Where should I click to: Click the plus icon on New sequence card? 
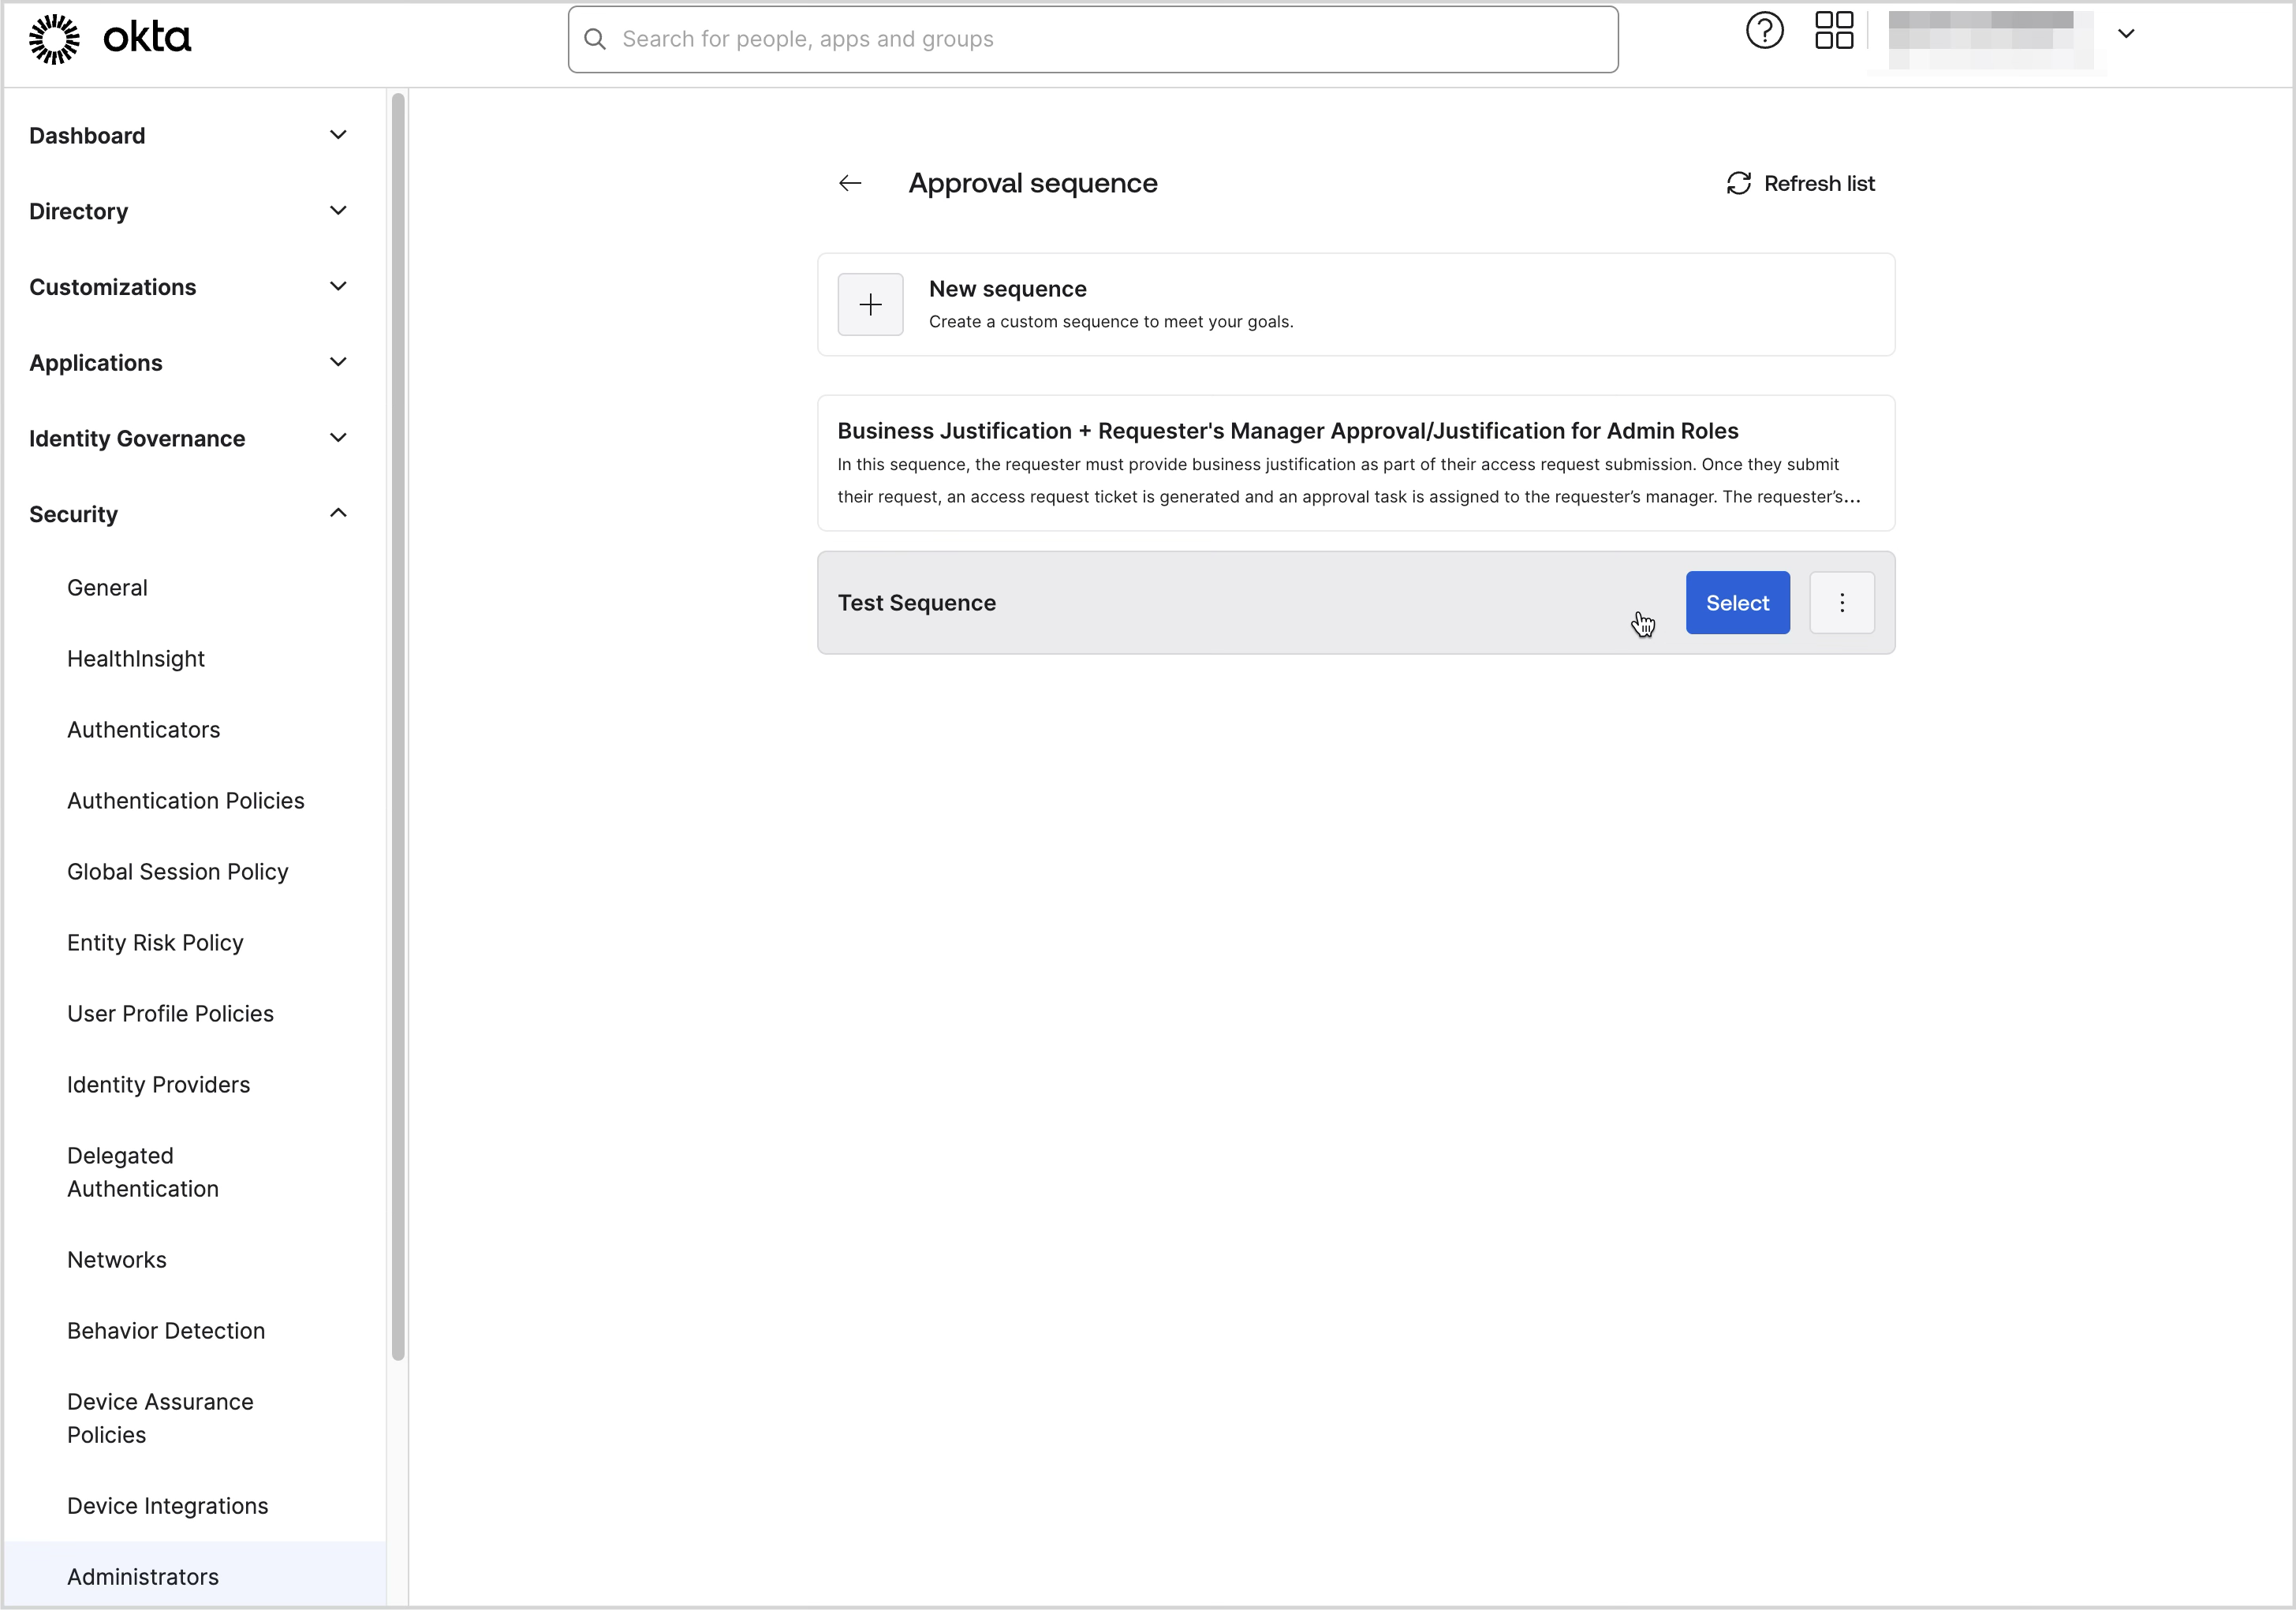click(x=870, y=304)
